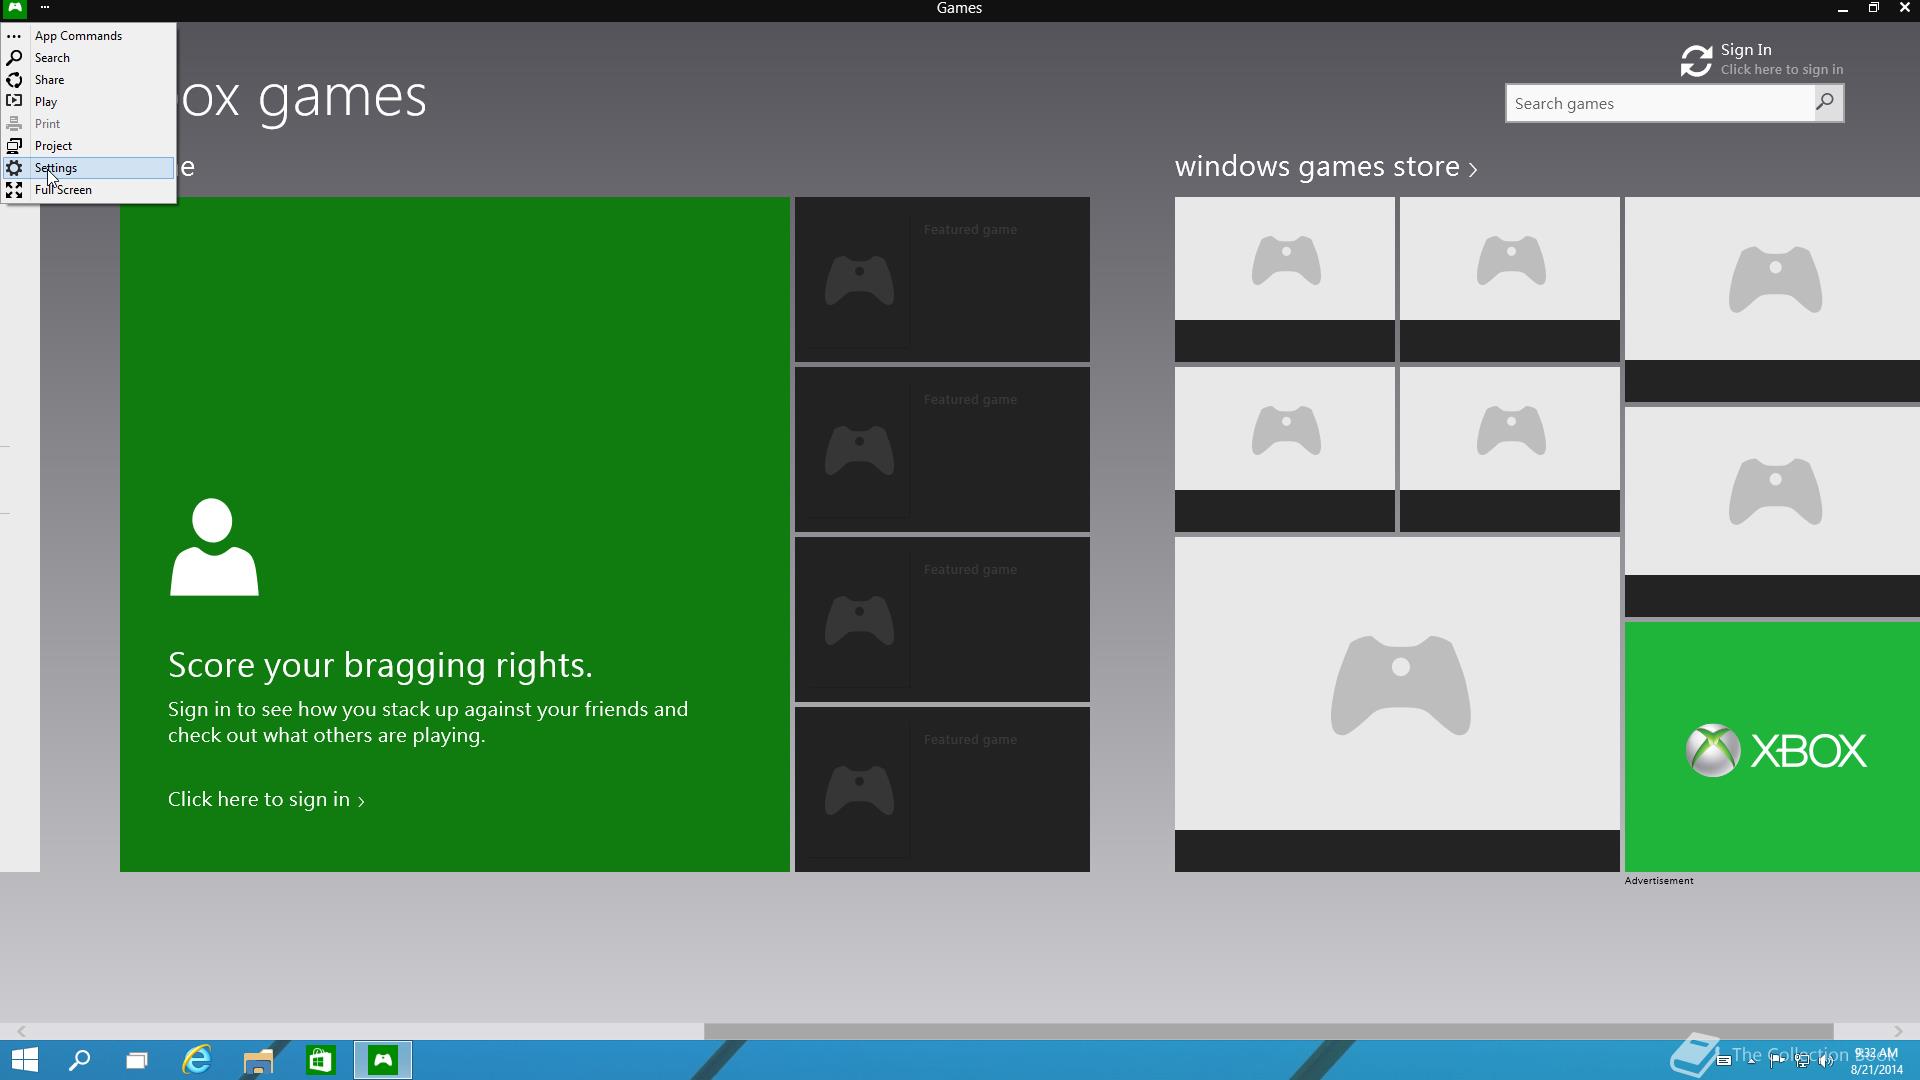
Task: Click the user profile silhouette icon
Action: pyautogui.click(x=214, y=547)
